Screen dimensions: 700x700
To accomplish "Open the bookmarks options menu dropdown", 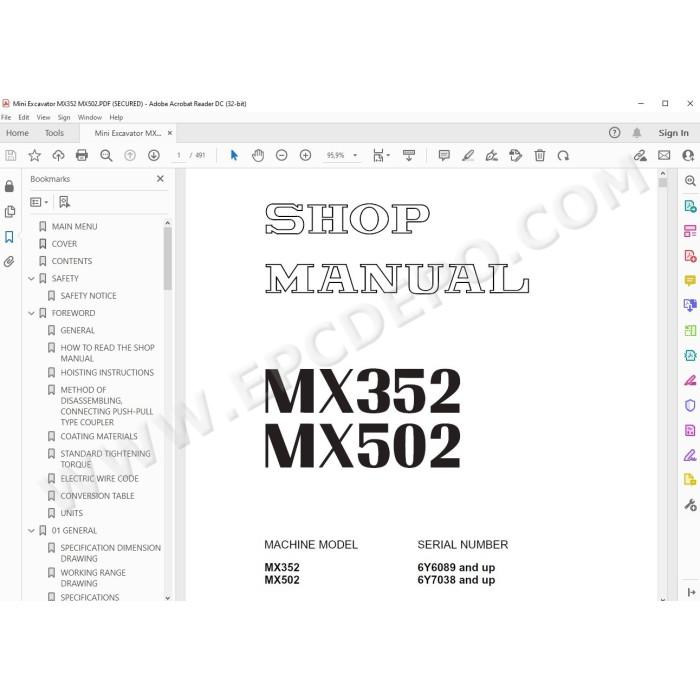I will pyautogui.click(x=39, y=202).
